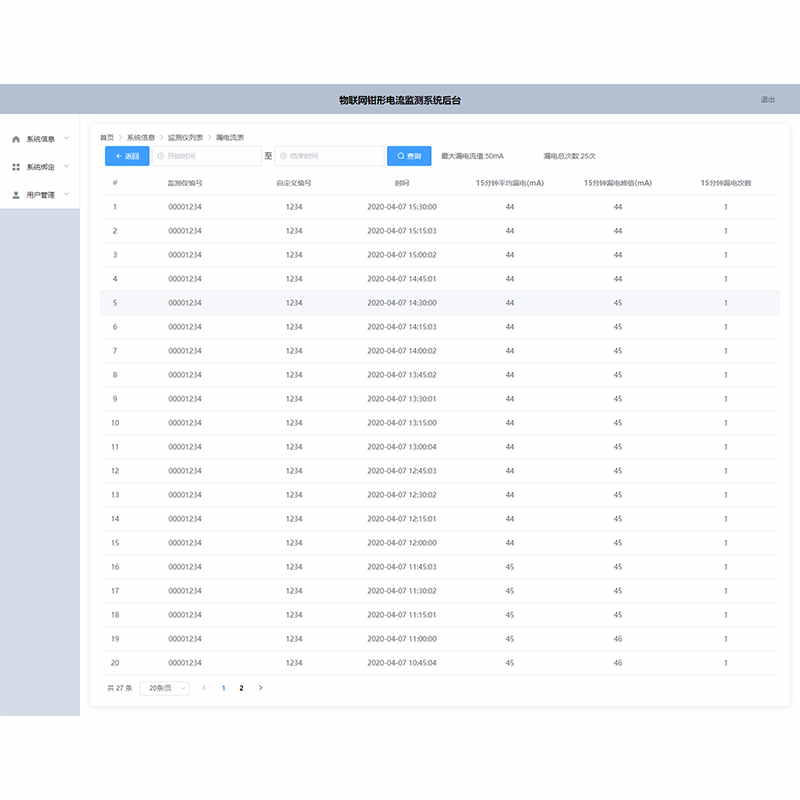800x800 pixels.
Task: Click the 退出 logout link
Action: coord(767,100)
